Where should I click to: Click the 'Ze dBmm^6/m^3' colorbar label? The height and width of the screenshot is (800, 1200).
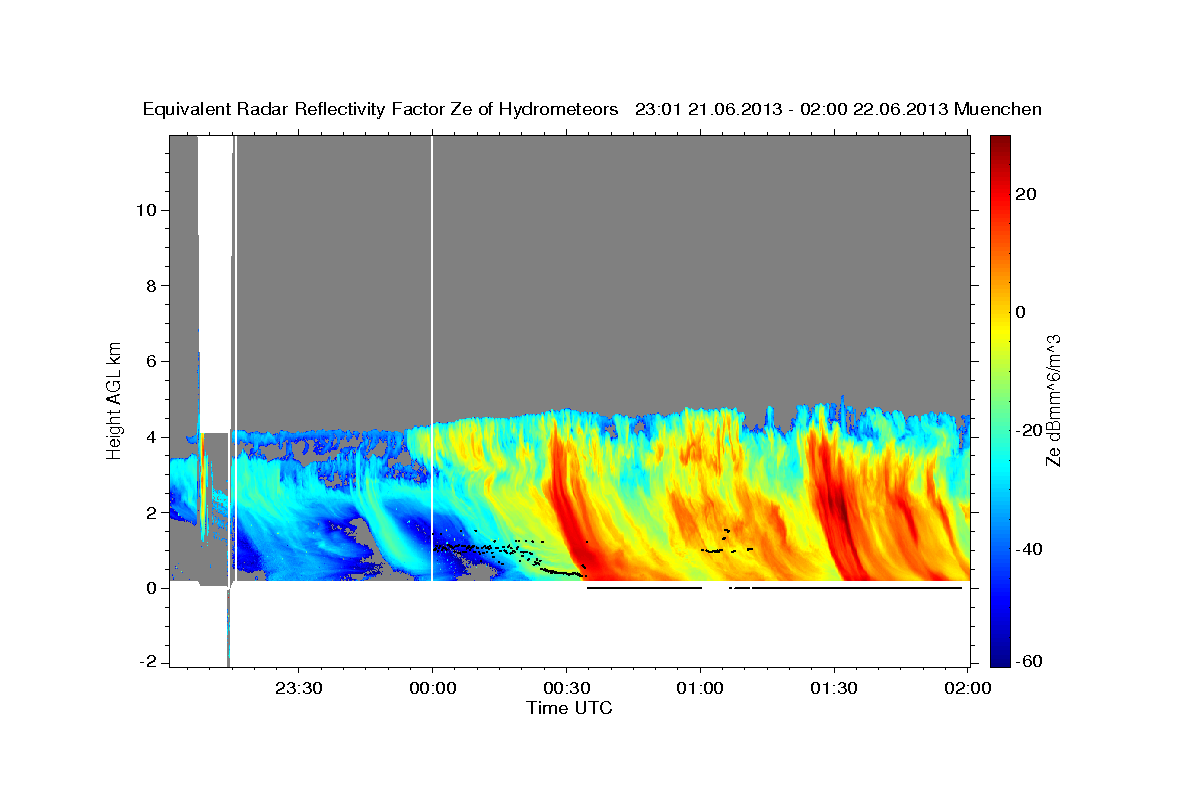click(x=1052, y=400)
